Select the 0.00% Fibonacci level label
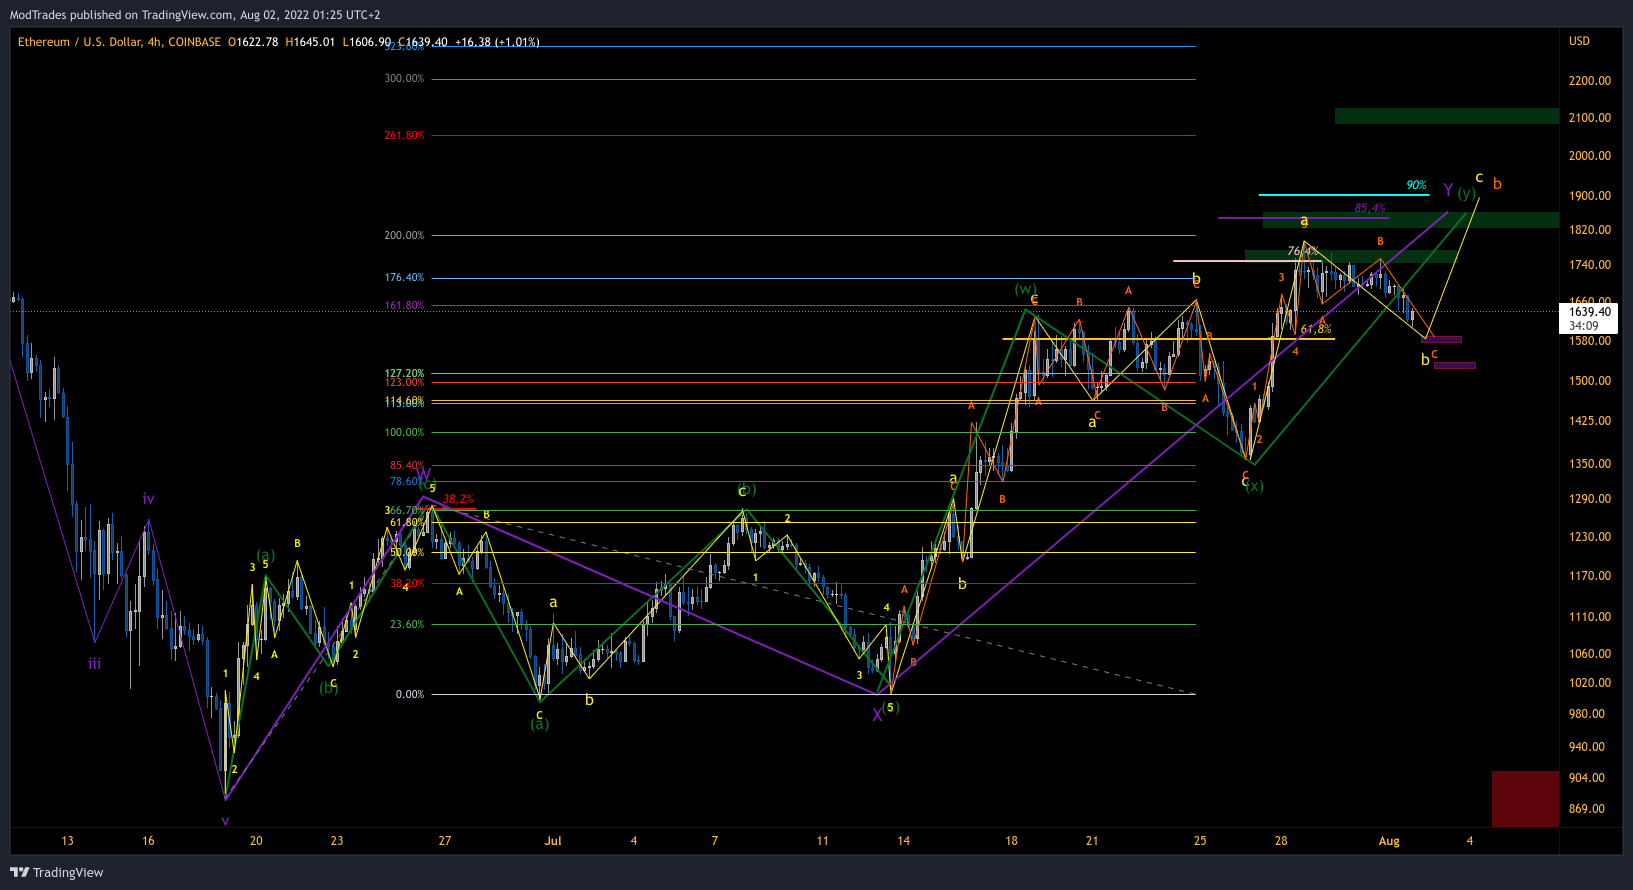The image size is (1633, 890). (410, 694)
